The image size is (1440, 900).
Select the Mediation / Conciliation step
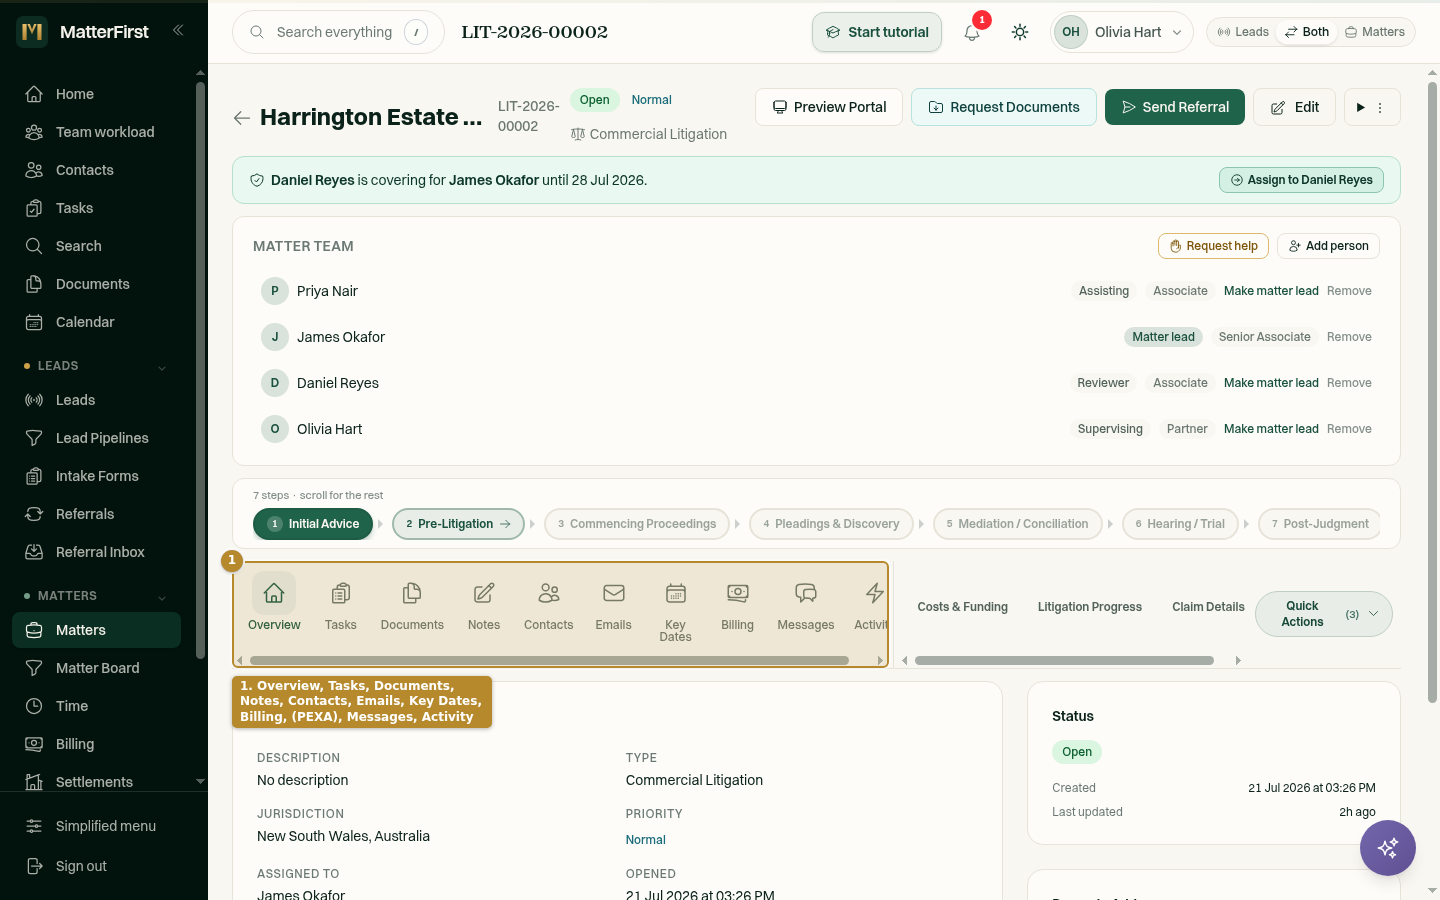1017,524
